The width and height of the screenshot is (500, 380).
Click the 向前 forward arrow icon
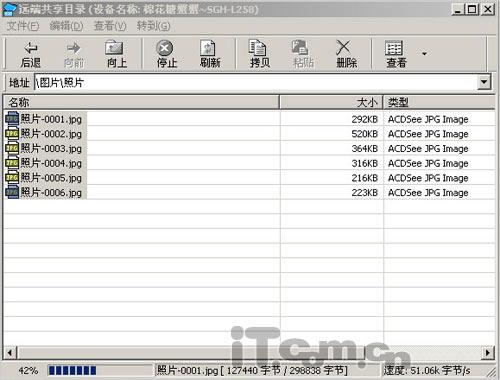(73, 48)
